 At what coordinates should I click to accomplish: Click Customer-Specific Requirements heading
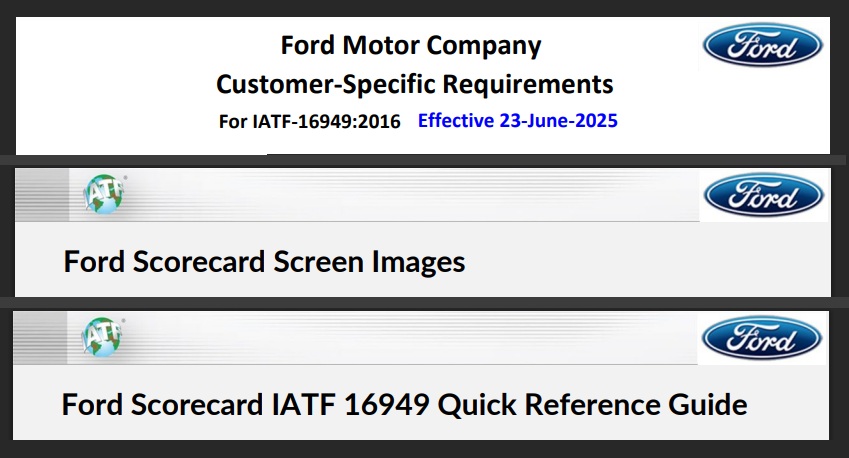415,84
